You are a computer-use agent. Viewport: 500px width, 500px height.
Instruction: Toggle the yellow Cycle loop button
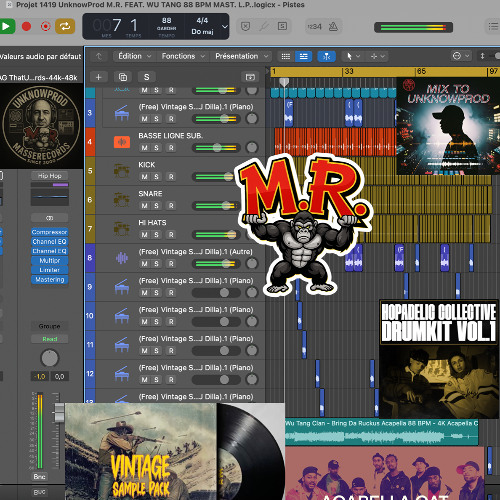65,26
